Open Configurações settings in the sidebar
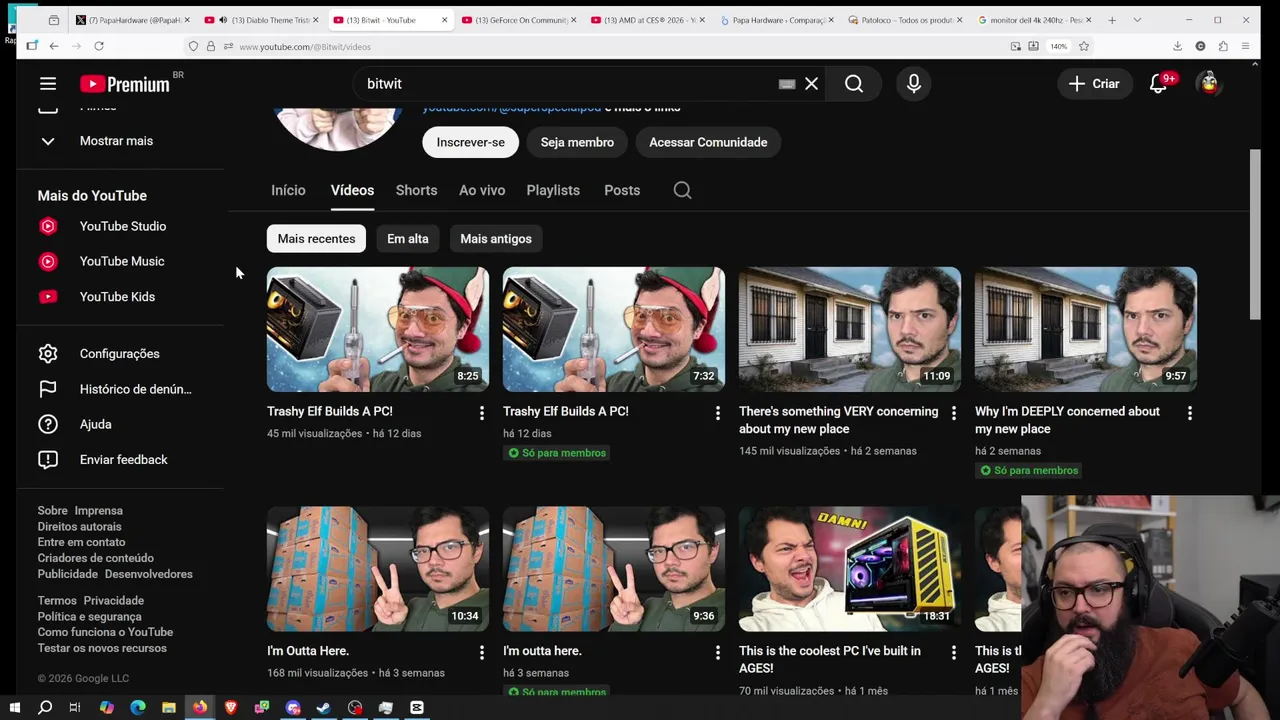Image resolution: width=1280 pixels, height=720 pixels. (120, 354)
